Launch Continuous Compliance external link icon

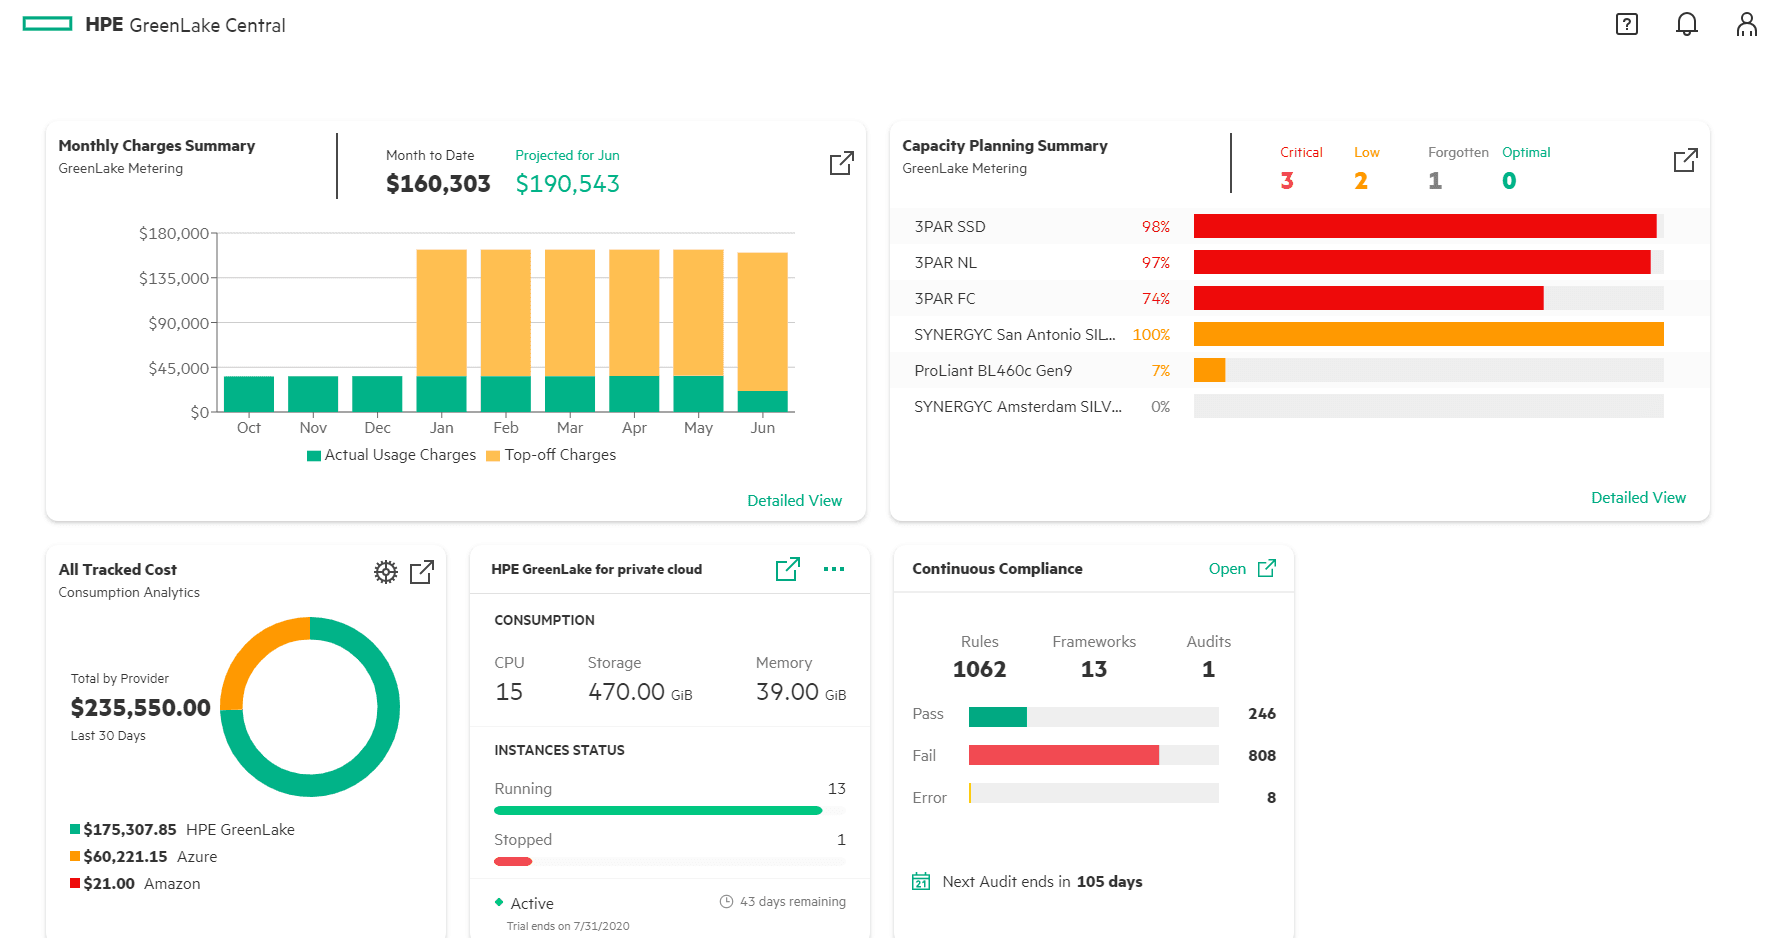[x=1267, y=568]
